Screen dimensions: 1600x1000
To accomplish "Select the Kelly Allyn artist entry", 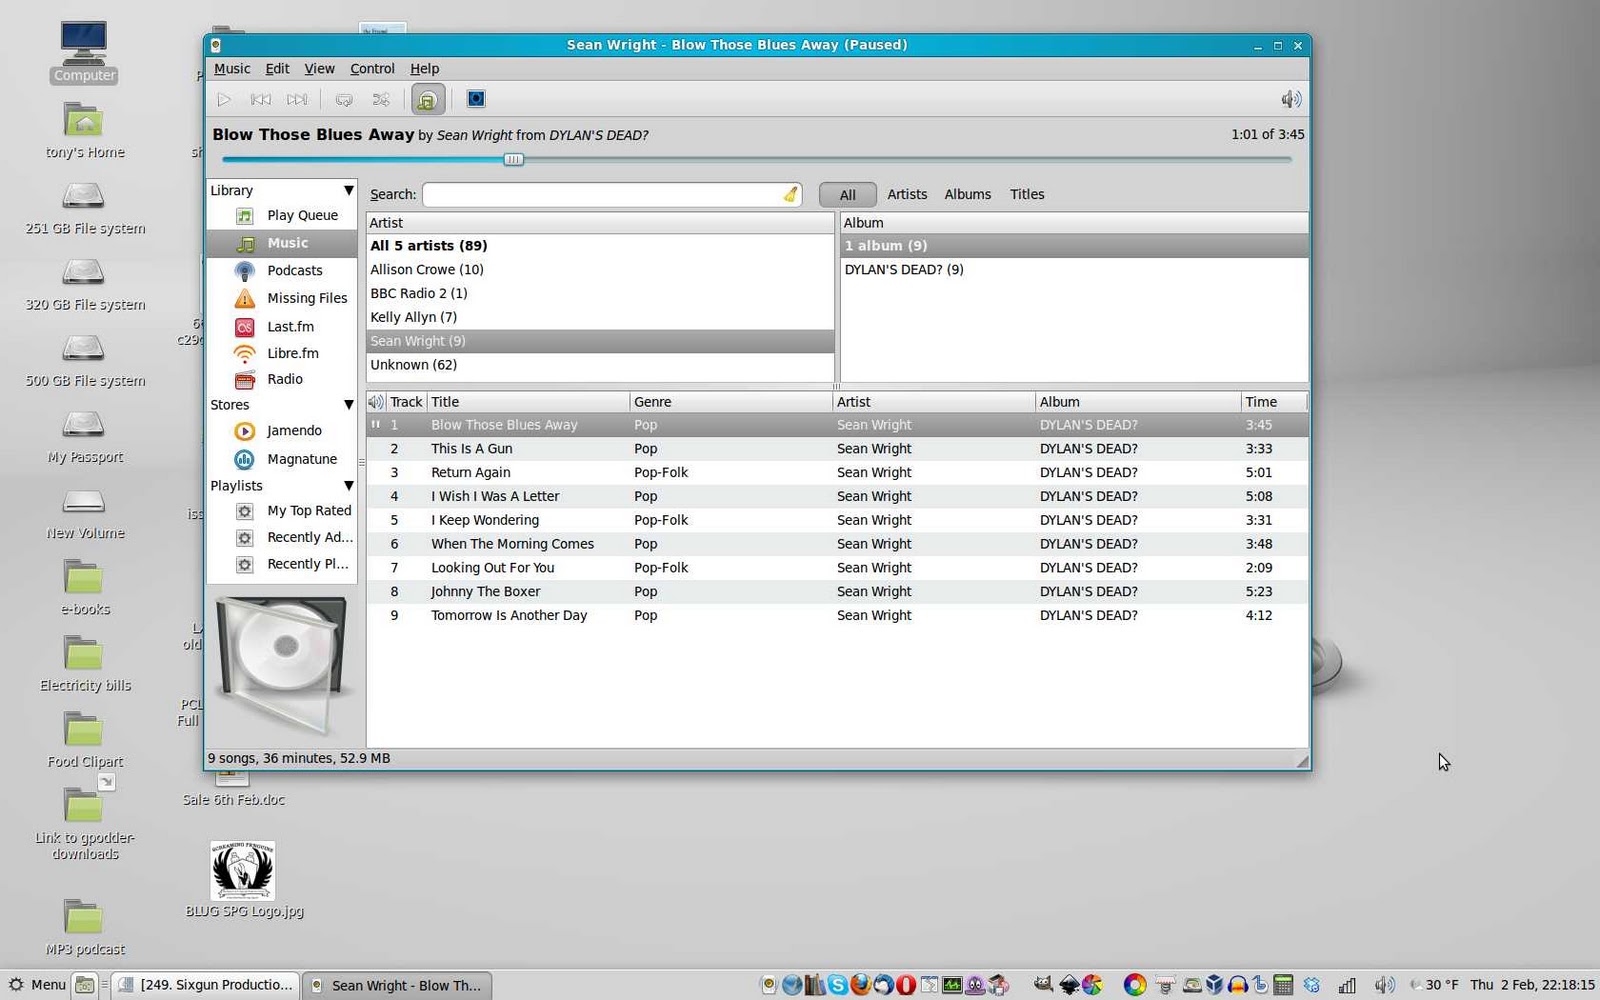I will [413, 317].
